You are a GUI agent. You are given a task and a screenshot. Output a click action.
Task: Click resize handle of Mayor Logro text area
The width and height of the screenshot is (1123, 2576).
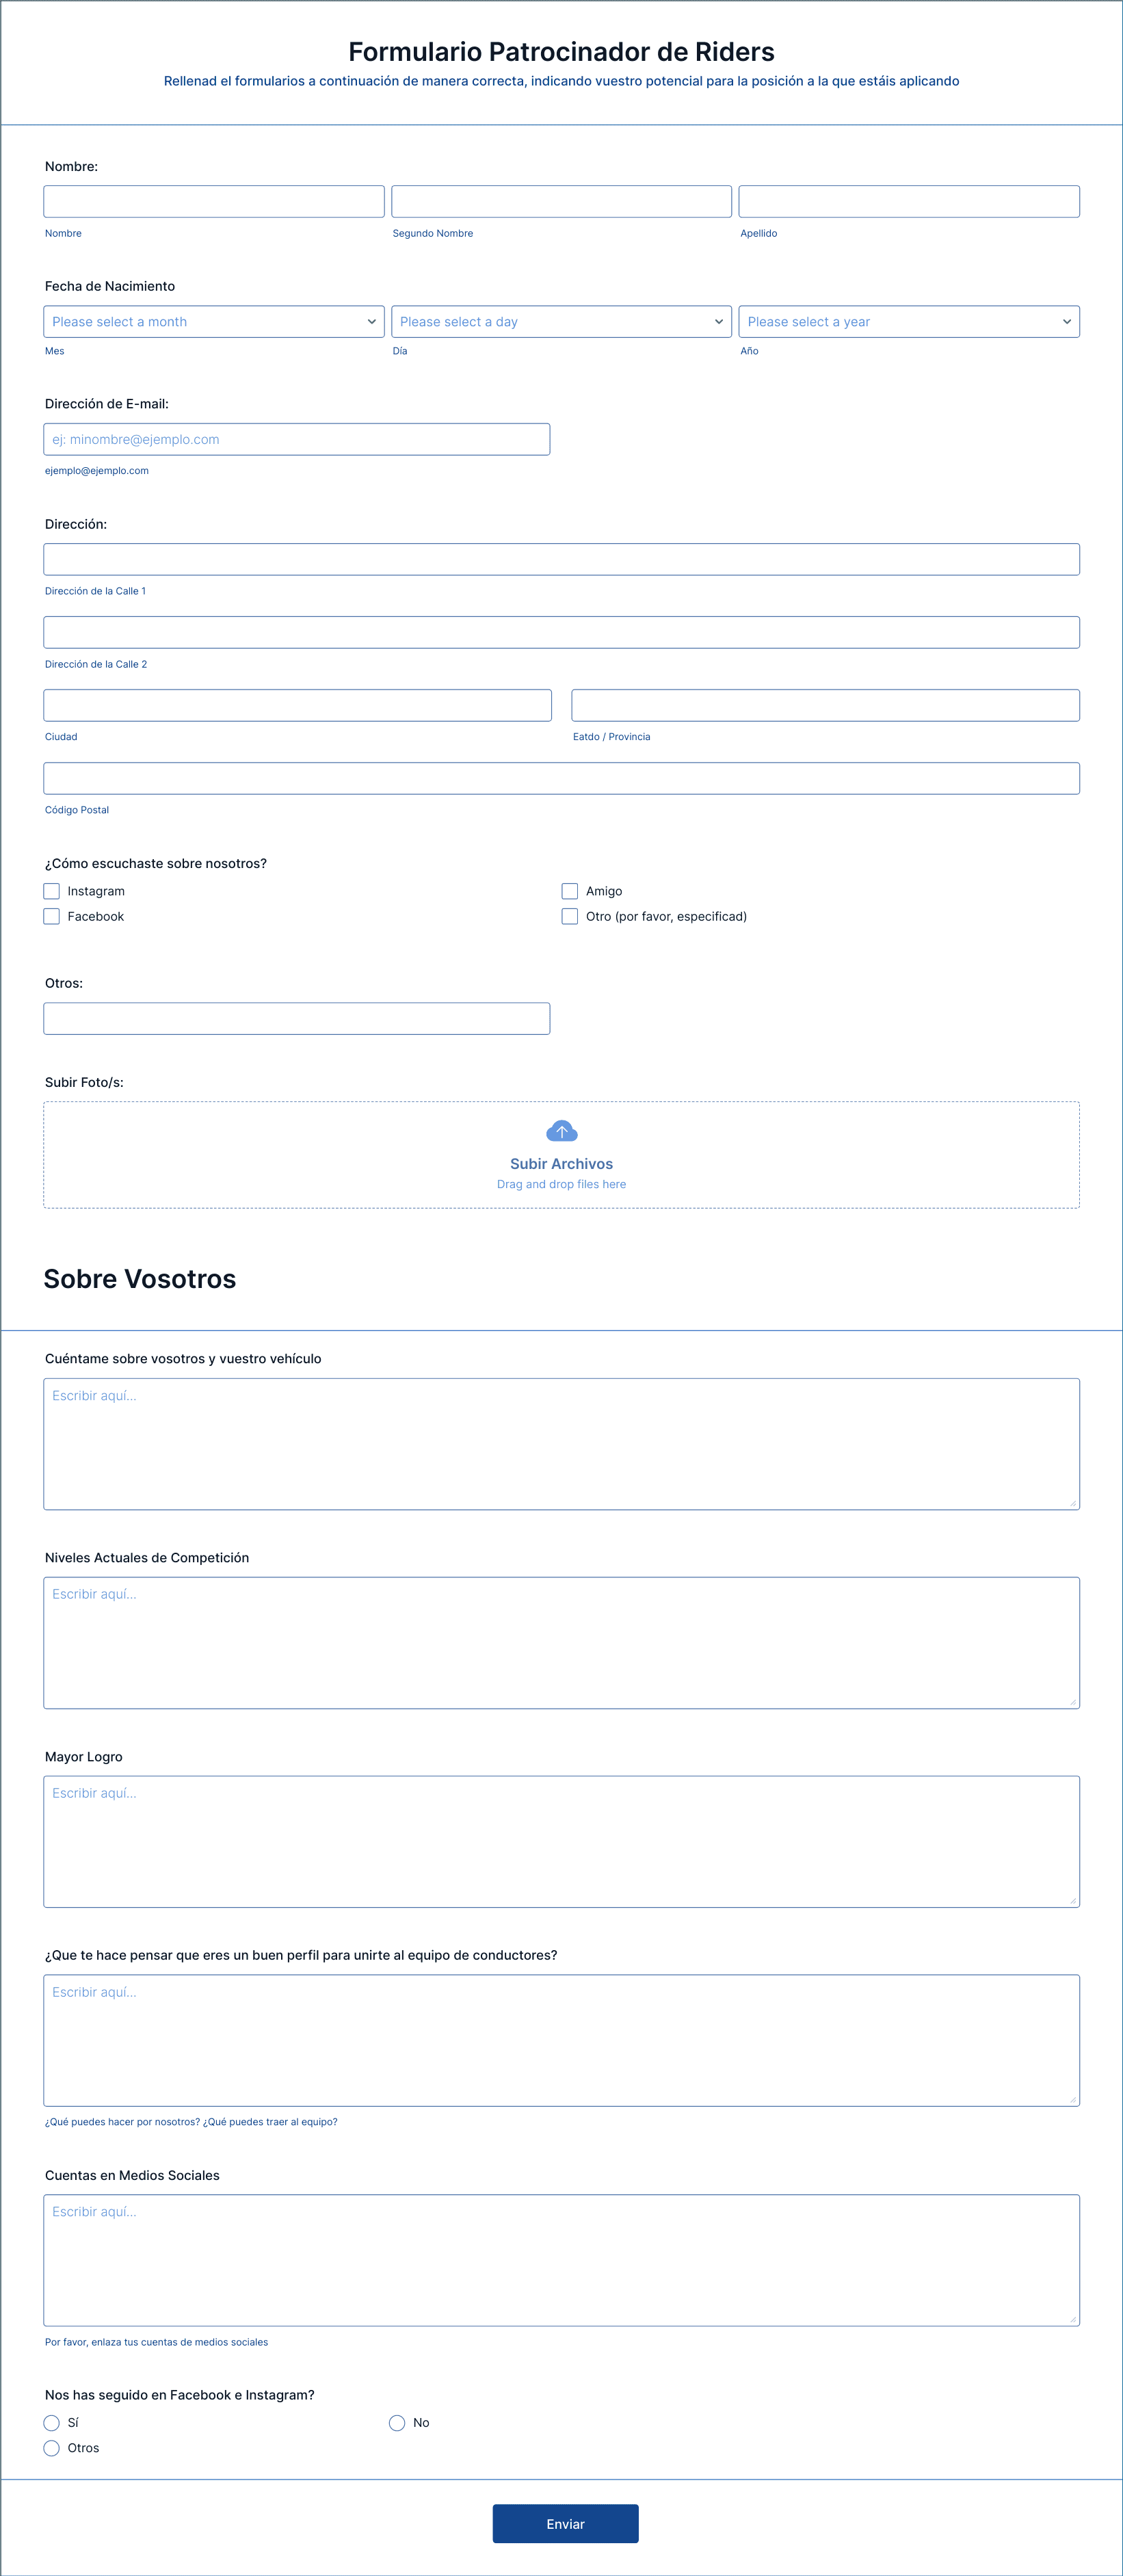point(1072,1900)
